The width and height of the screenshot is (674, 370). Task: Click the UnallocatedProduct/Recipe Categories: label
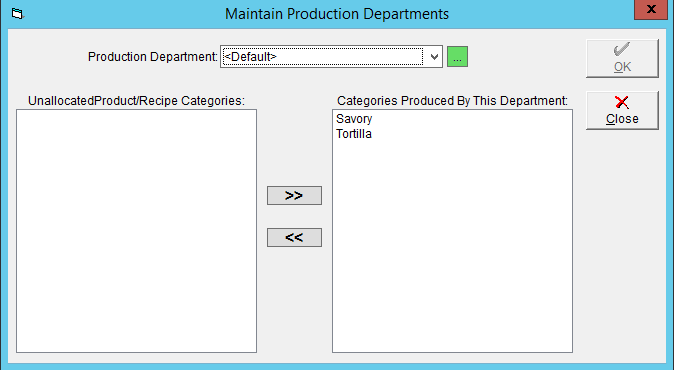click(x=136, y=101)
